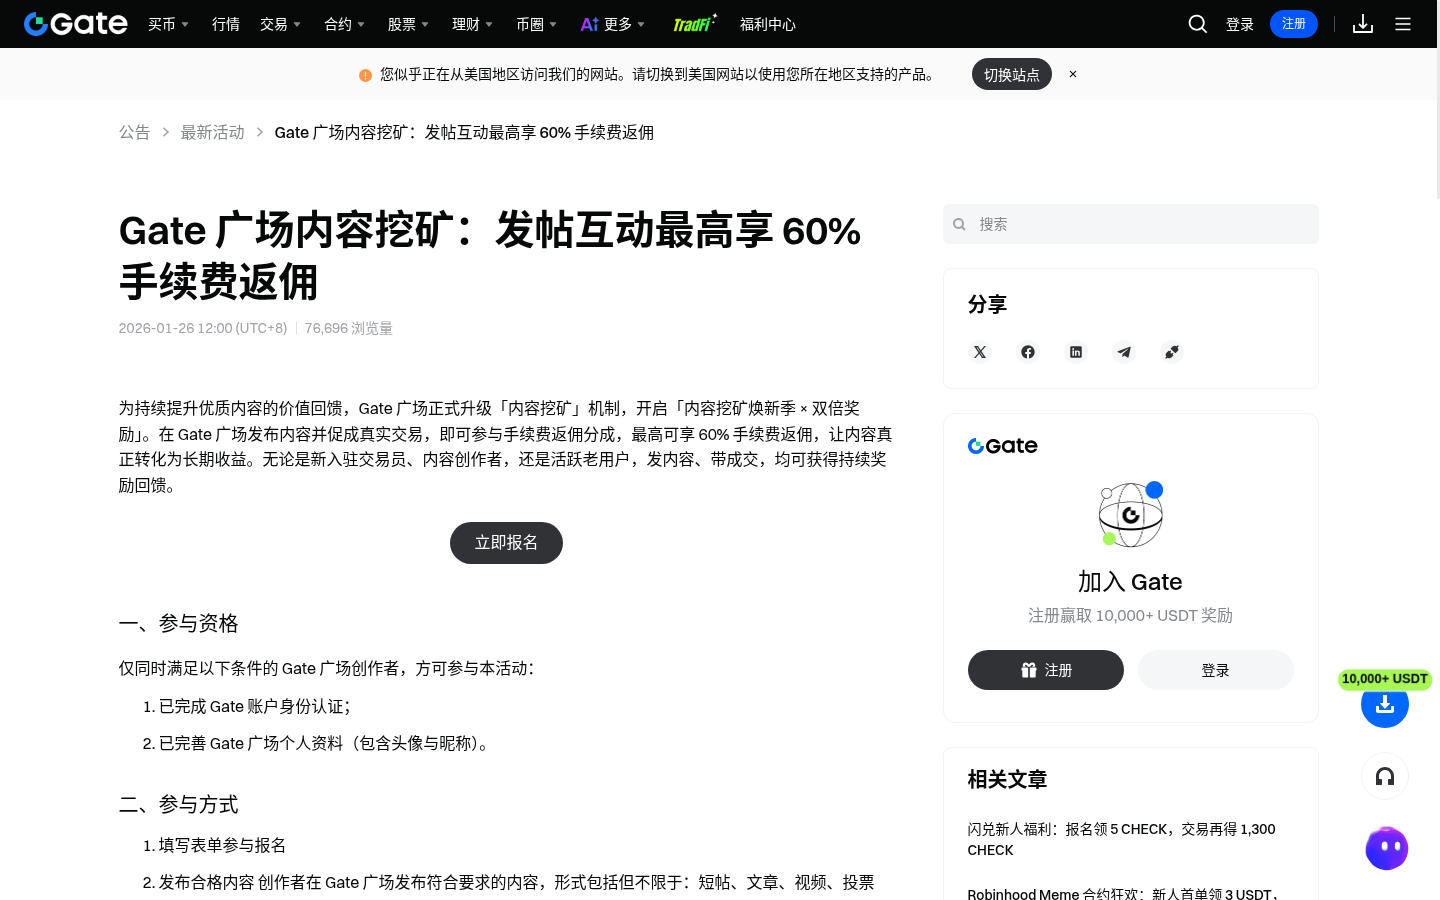Share article on X (Twitter)
Screen dimensions: 1440x900
pyautogui.click(x=980, y=352)
